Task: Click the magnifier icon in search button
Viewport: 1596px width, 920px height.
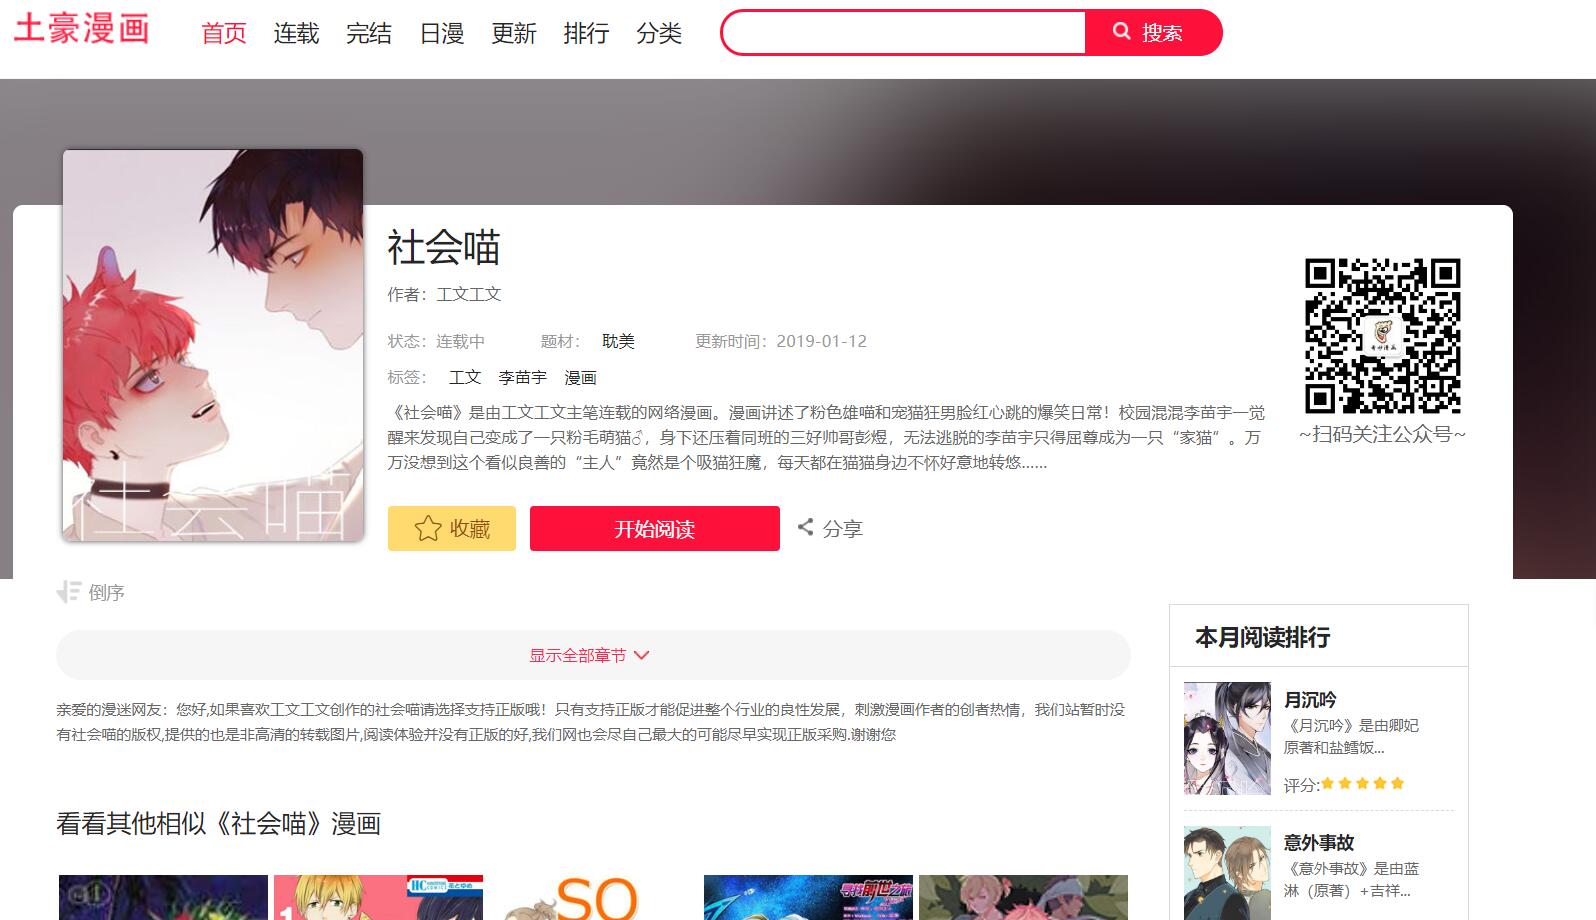Action: coord(1122,32)
